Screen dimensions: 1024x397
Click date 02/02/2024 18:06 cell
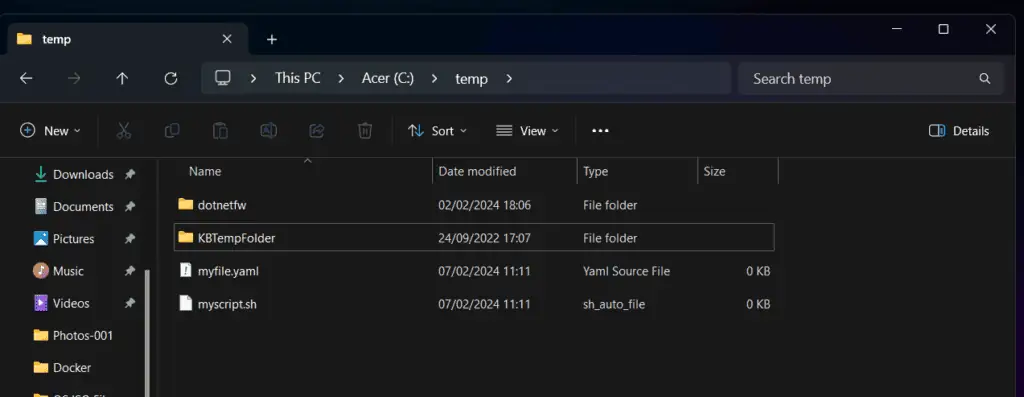point(485,205)
